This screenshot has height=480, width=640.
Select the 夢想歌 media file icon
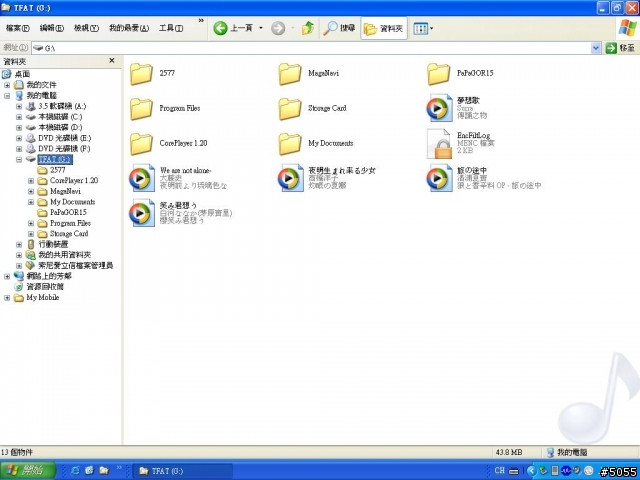tap(439, 108)
